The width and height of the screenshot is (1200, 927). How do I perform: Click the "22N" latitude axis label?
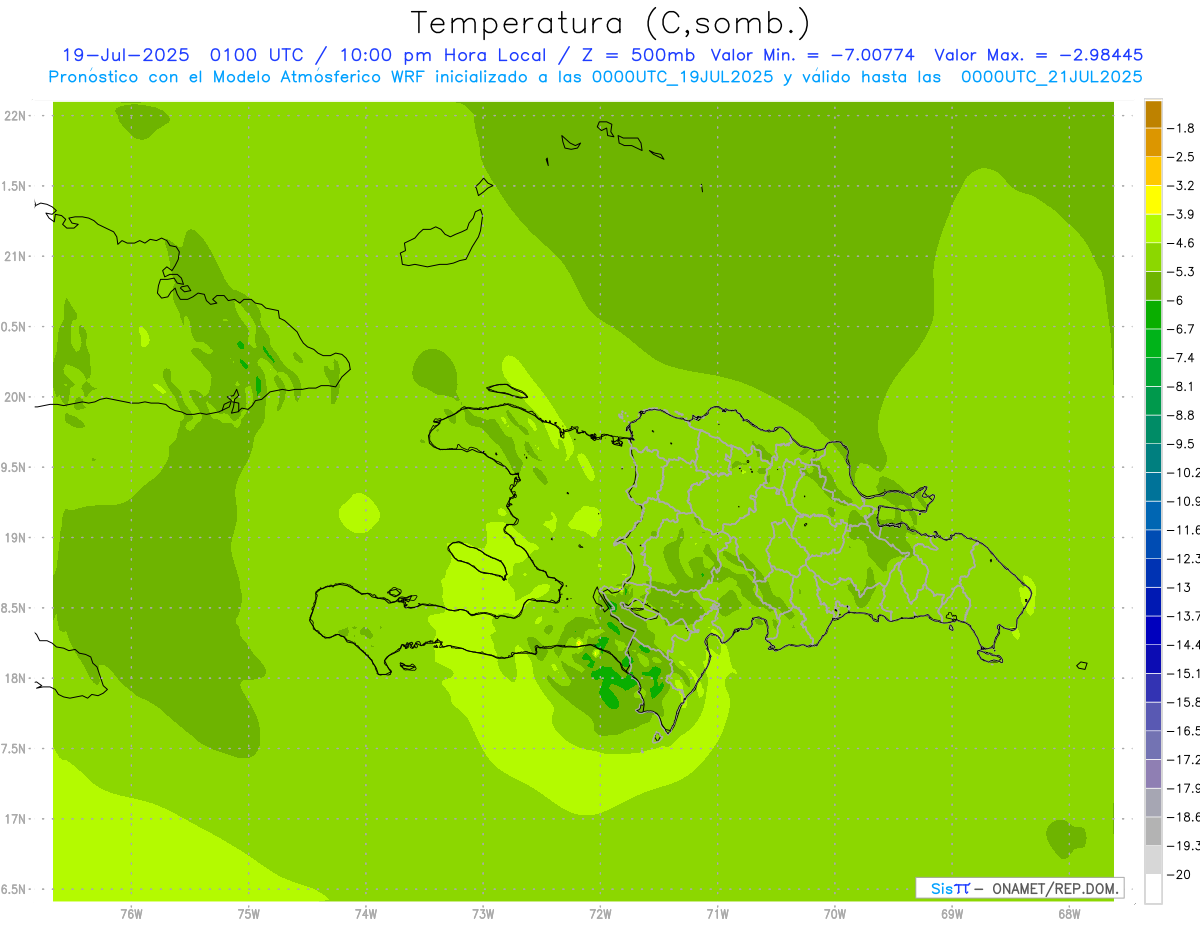16,116
